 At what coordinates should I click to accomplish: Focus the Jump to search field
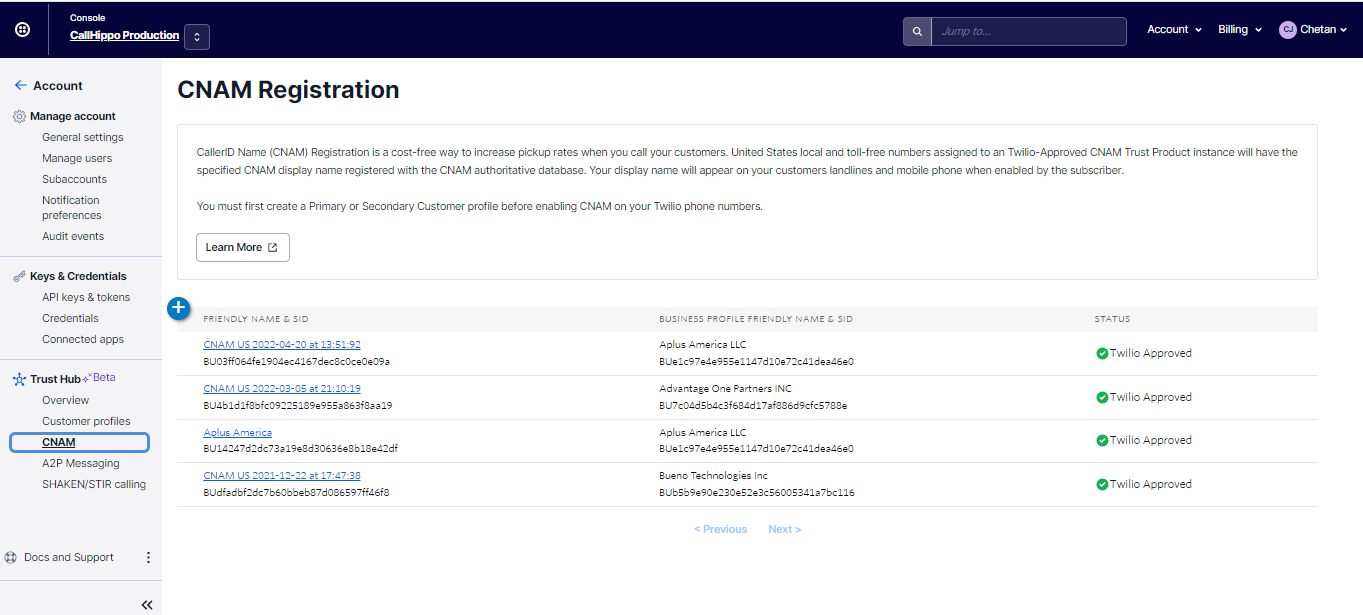pos(1029,31)
